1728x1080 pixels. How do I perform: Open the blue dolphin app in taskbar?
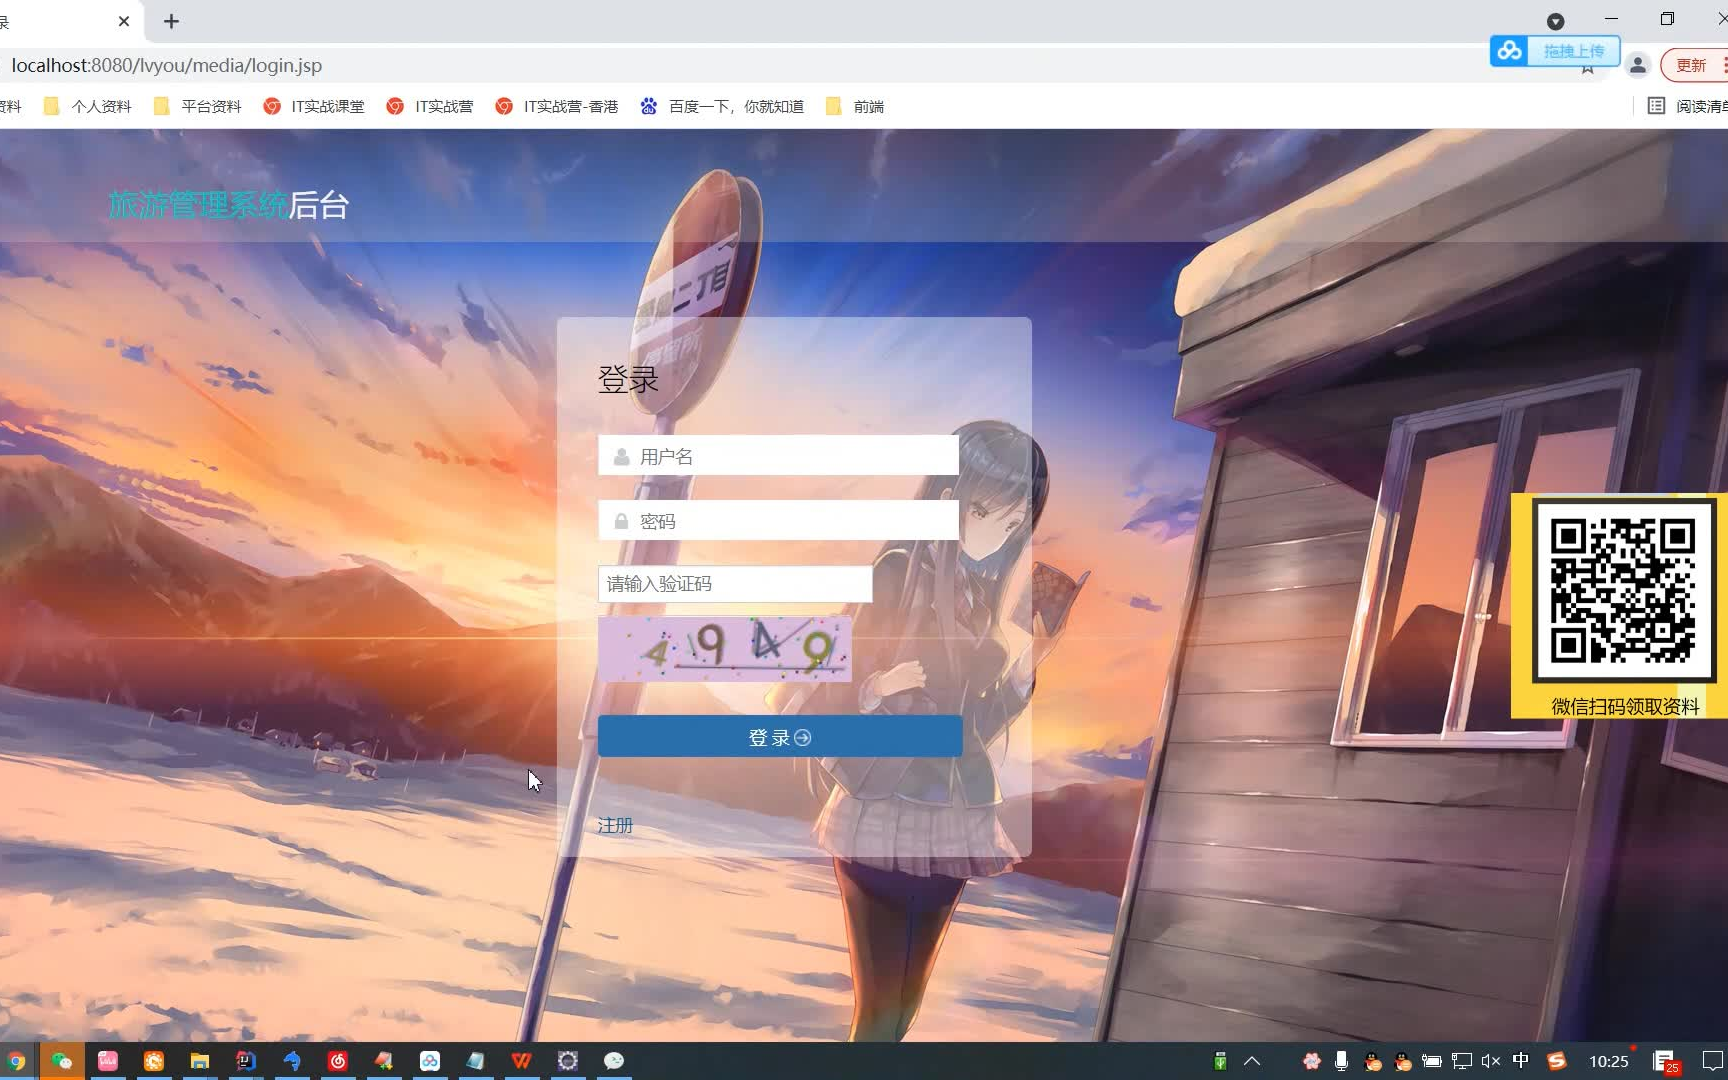(x=292, y=1061)
